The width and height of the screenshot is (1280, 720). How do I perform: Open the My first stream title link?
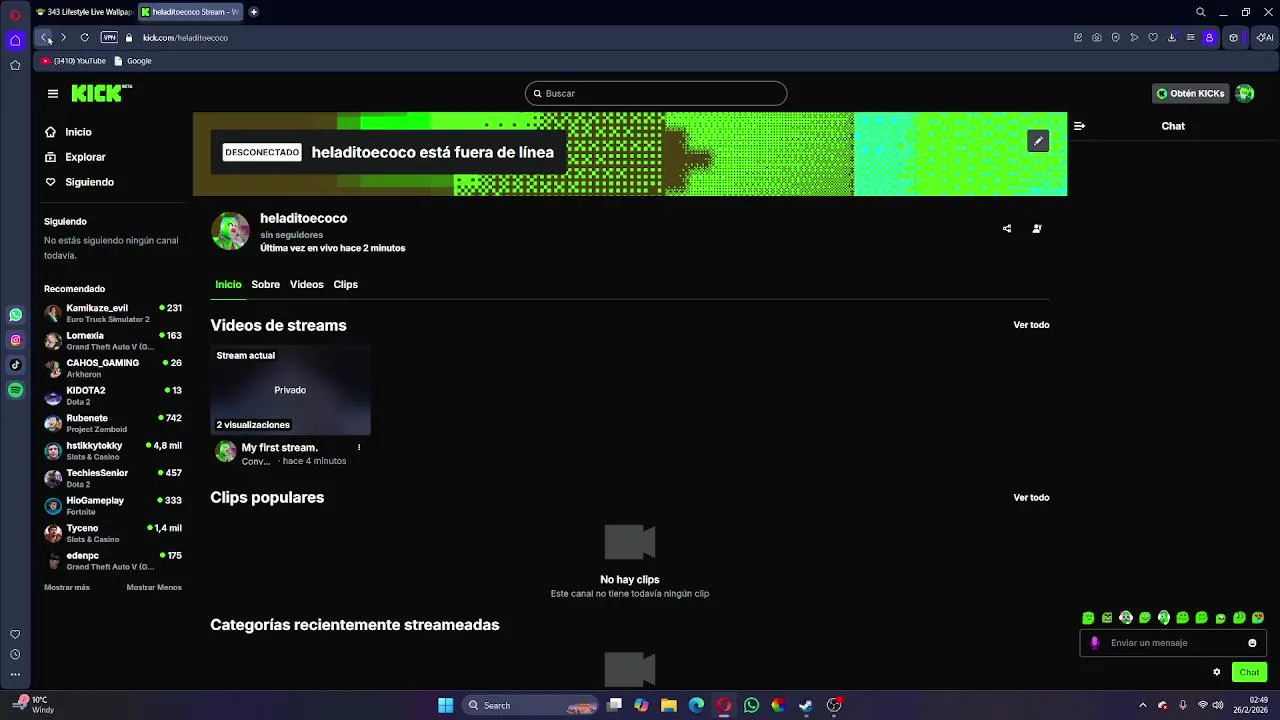pyautogui.click(x=280, y=448)
